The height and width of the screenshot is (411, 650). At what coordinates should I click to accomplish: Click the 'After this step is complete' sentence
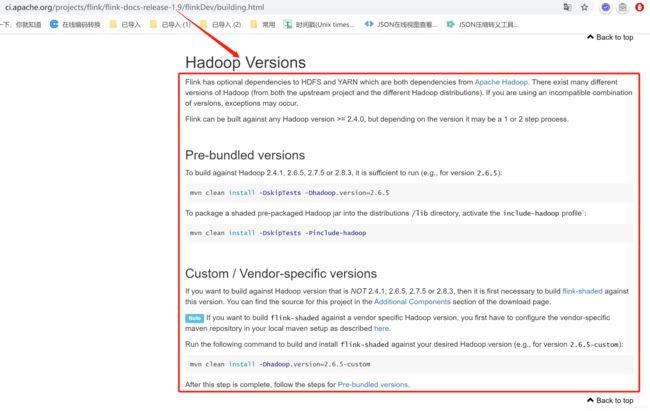coord(297,384)
